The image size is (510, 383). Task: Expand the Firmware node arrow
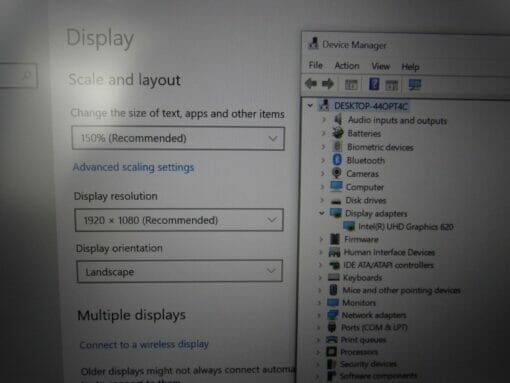pyautogui.click(x=321, y=239)
